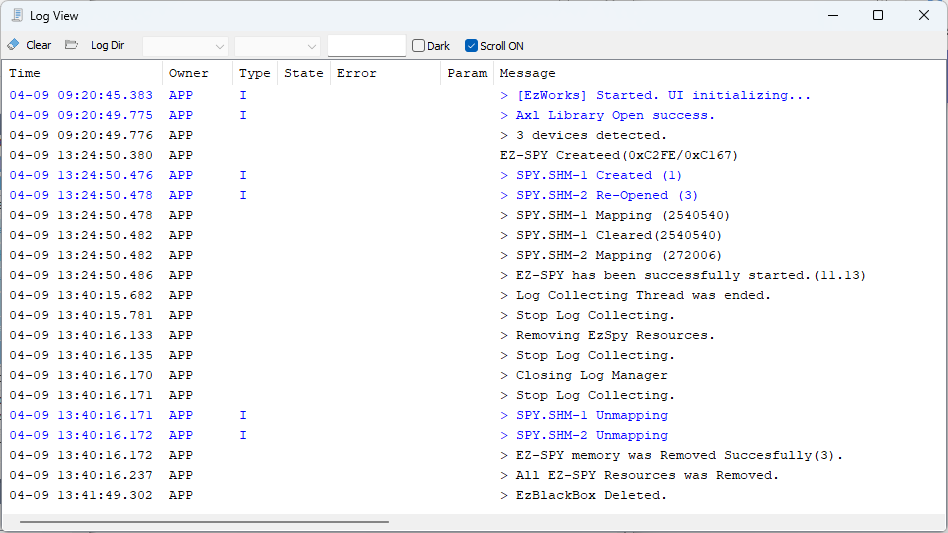Click the Clear button label
Image resolution: width=948 pixels, height=533 pixels.
tap(39, 45)
